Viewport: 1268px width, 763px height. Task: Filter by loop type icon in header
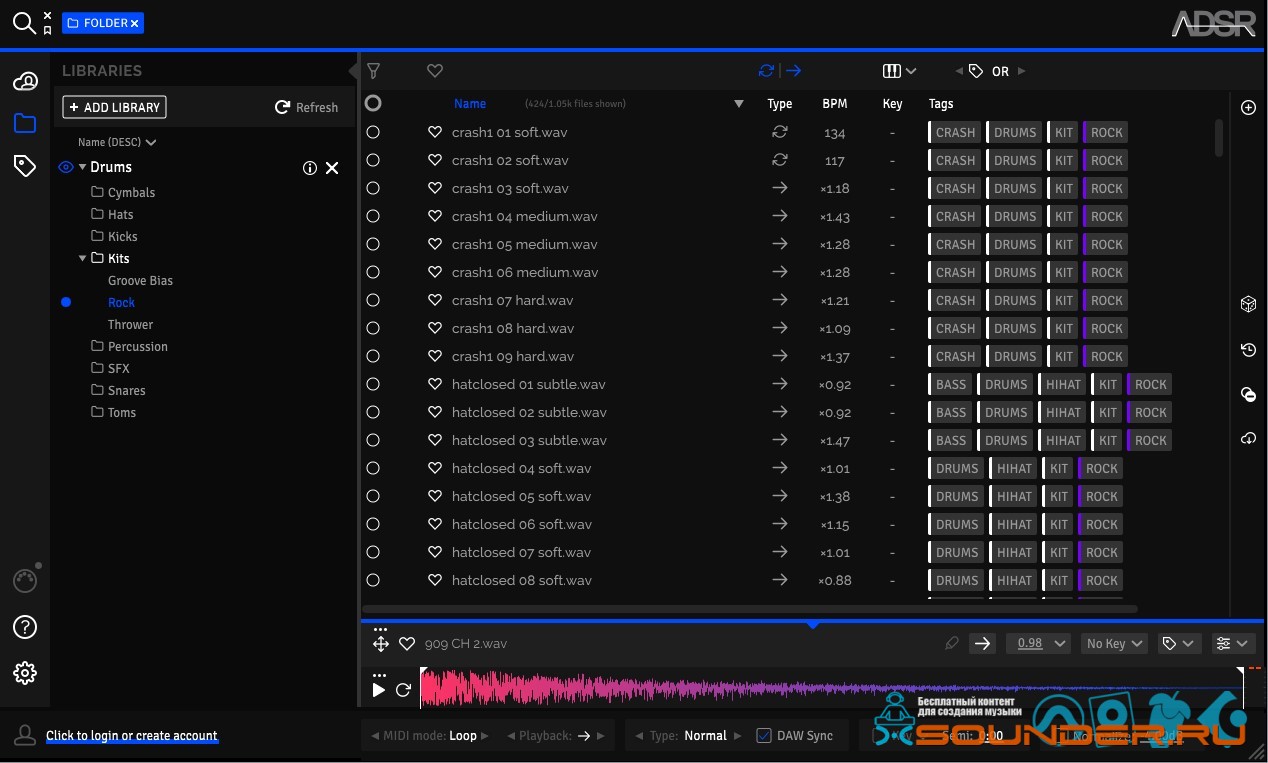(x=767, y=71)
